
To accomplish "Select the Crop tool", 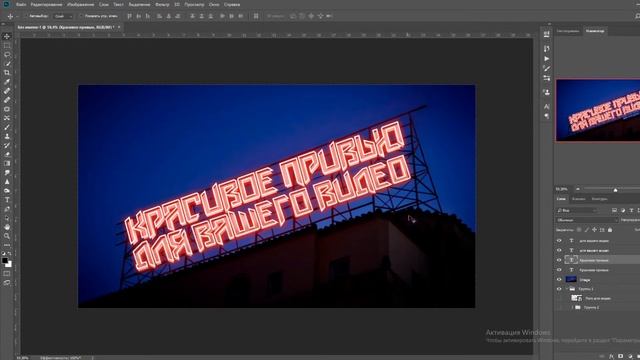I will [x=7, y=73].
